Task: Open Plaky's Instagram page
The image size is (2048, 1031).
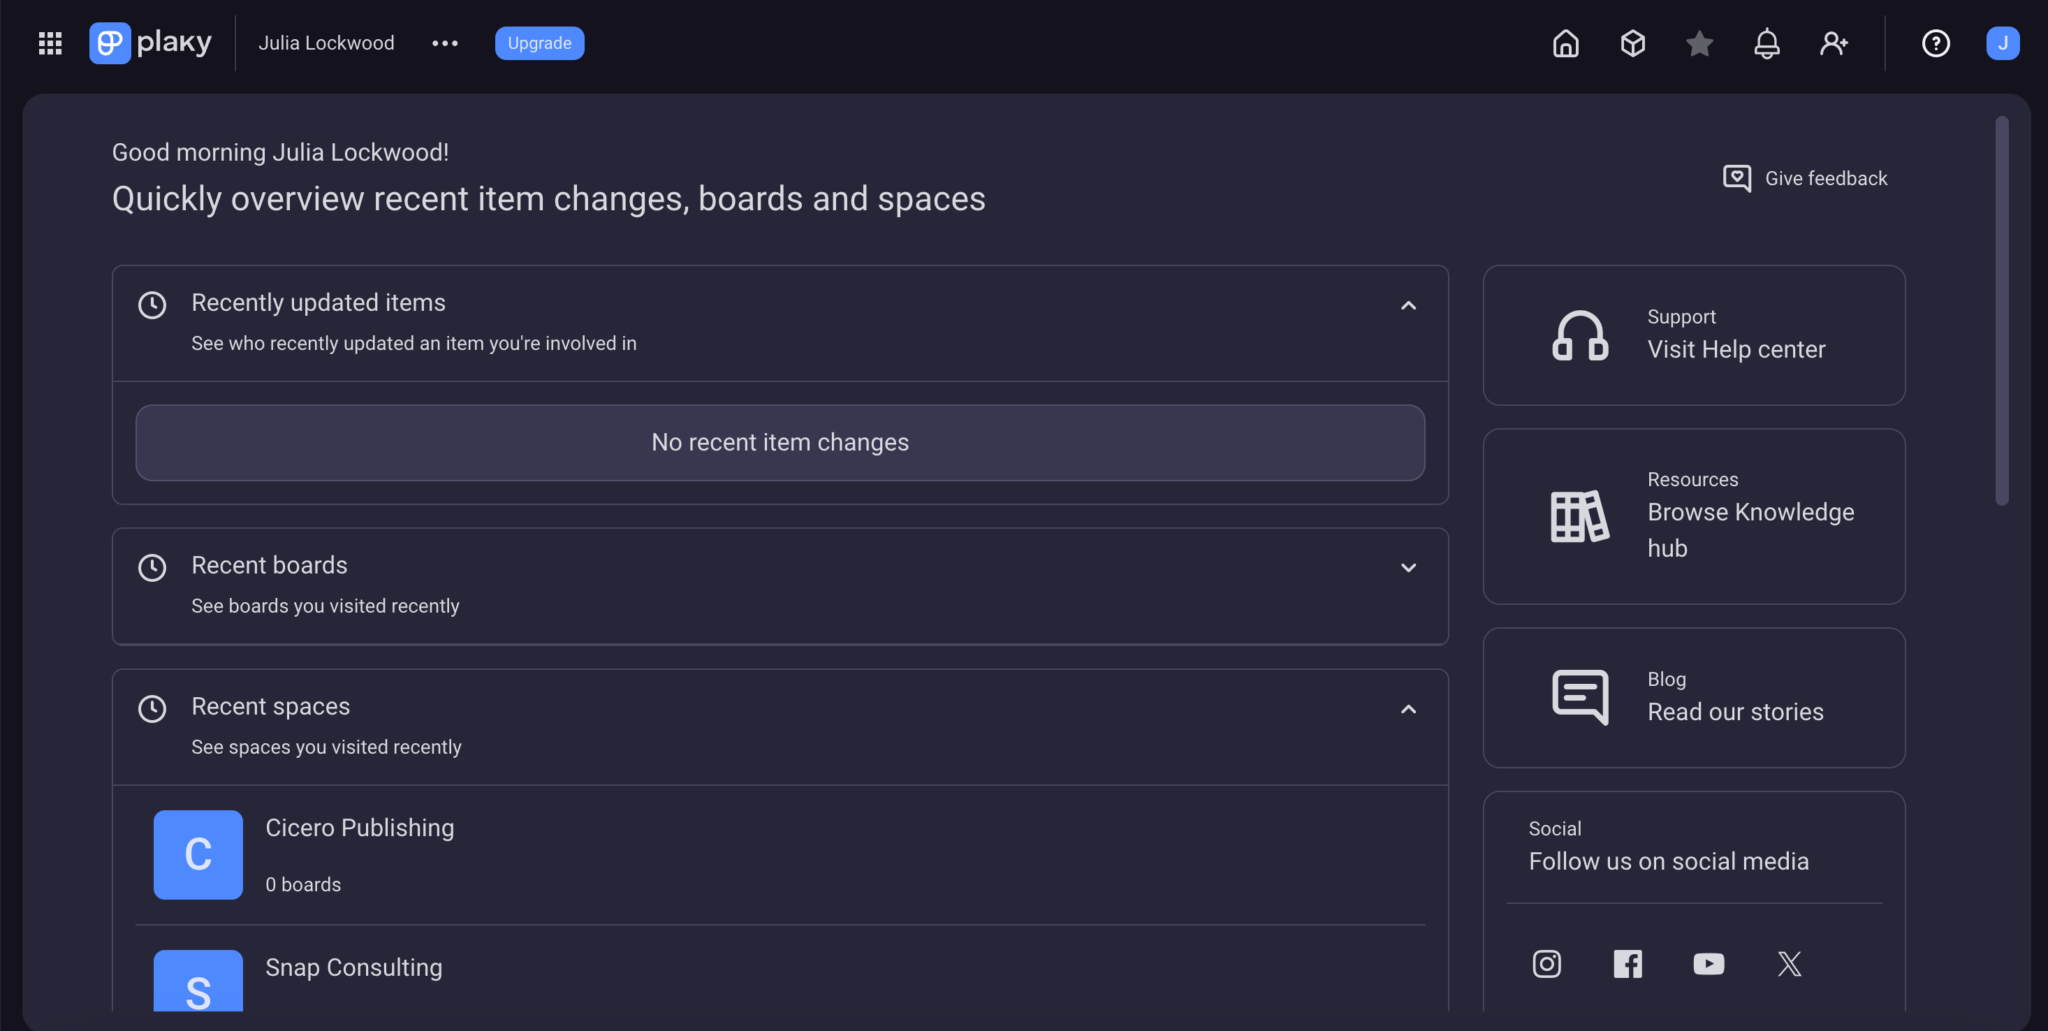Action: coord(1546,963)
